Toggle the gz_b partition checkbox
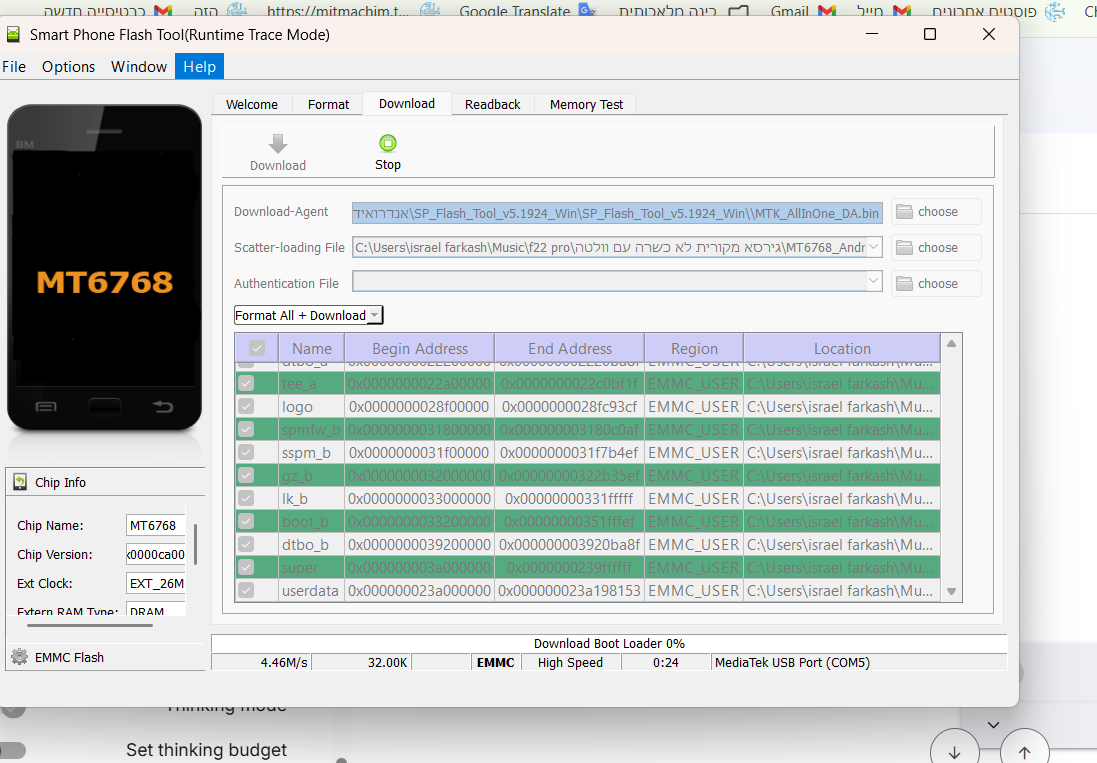 (x=246, y=476)
